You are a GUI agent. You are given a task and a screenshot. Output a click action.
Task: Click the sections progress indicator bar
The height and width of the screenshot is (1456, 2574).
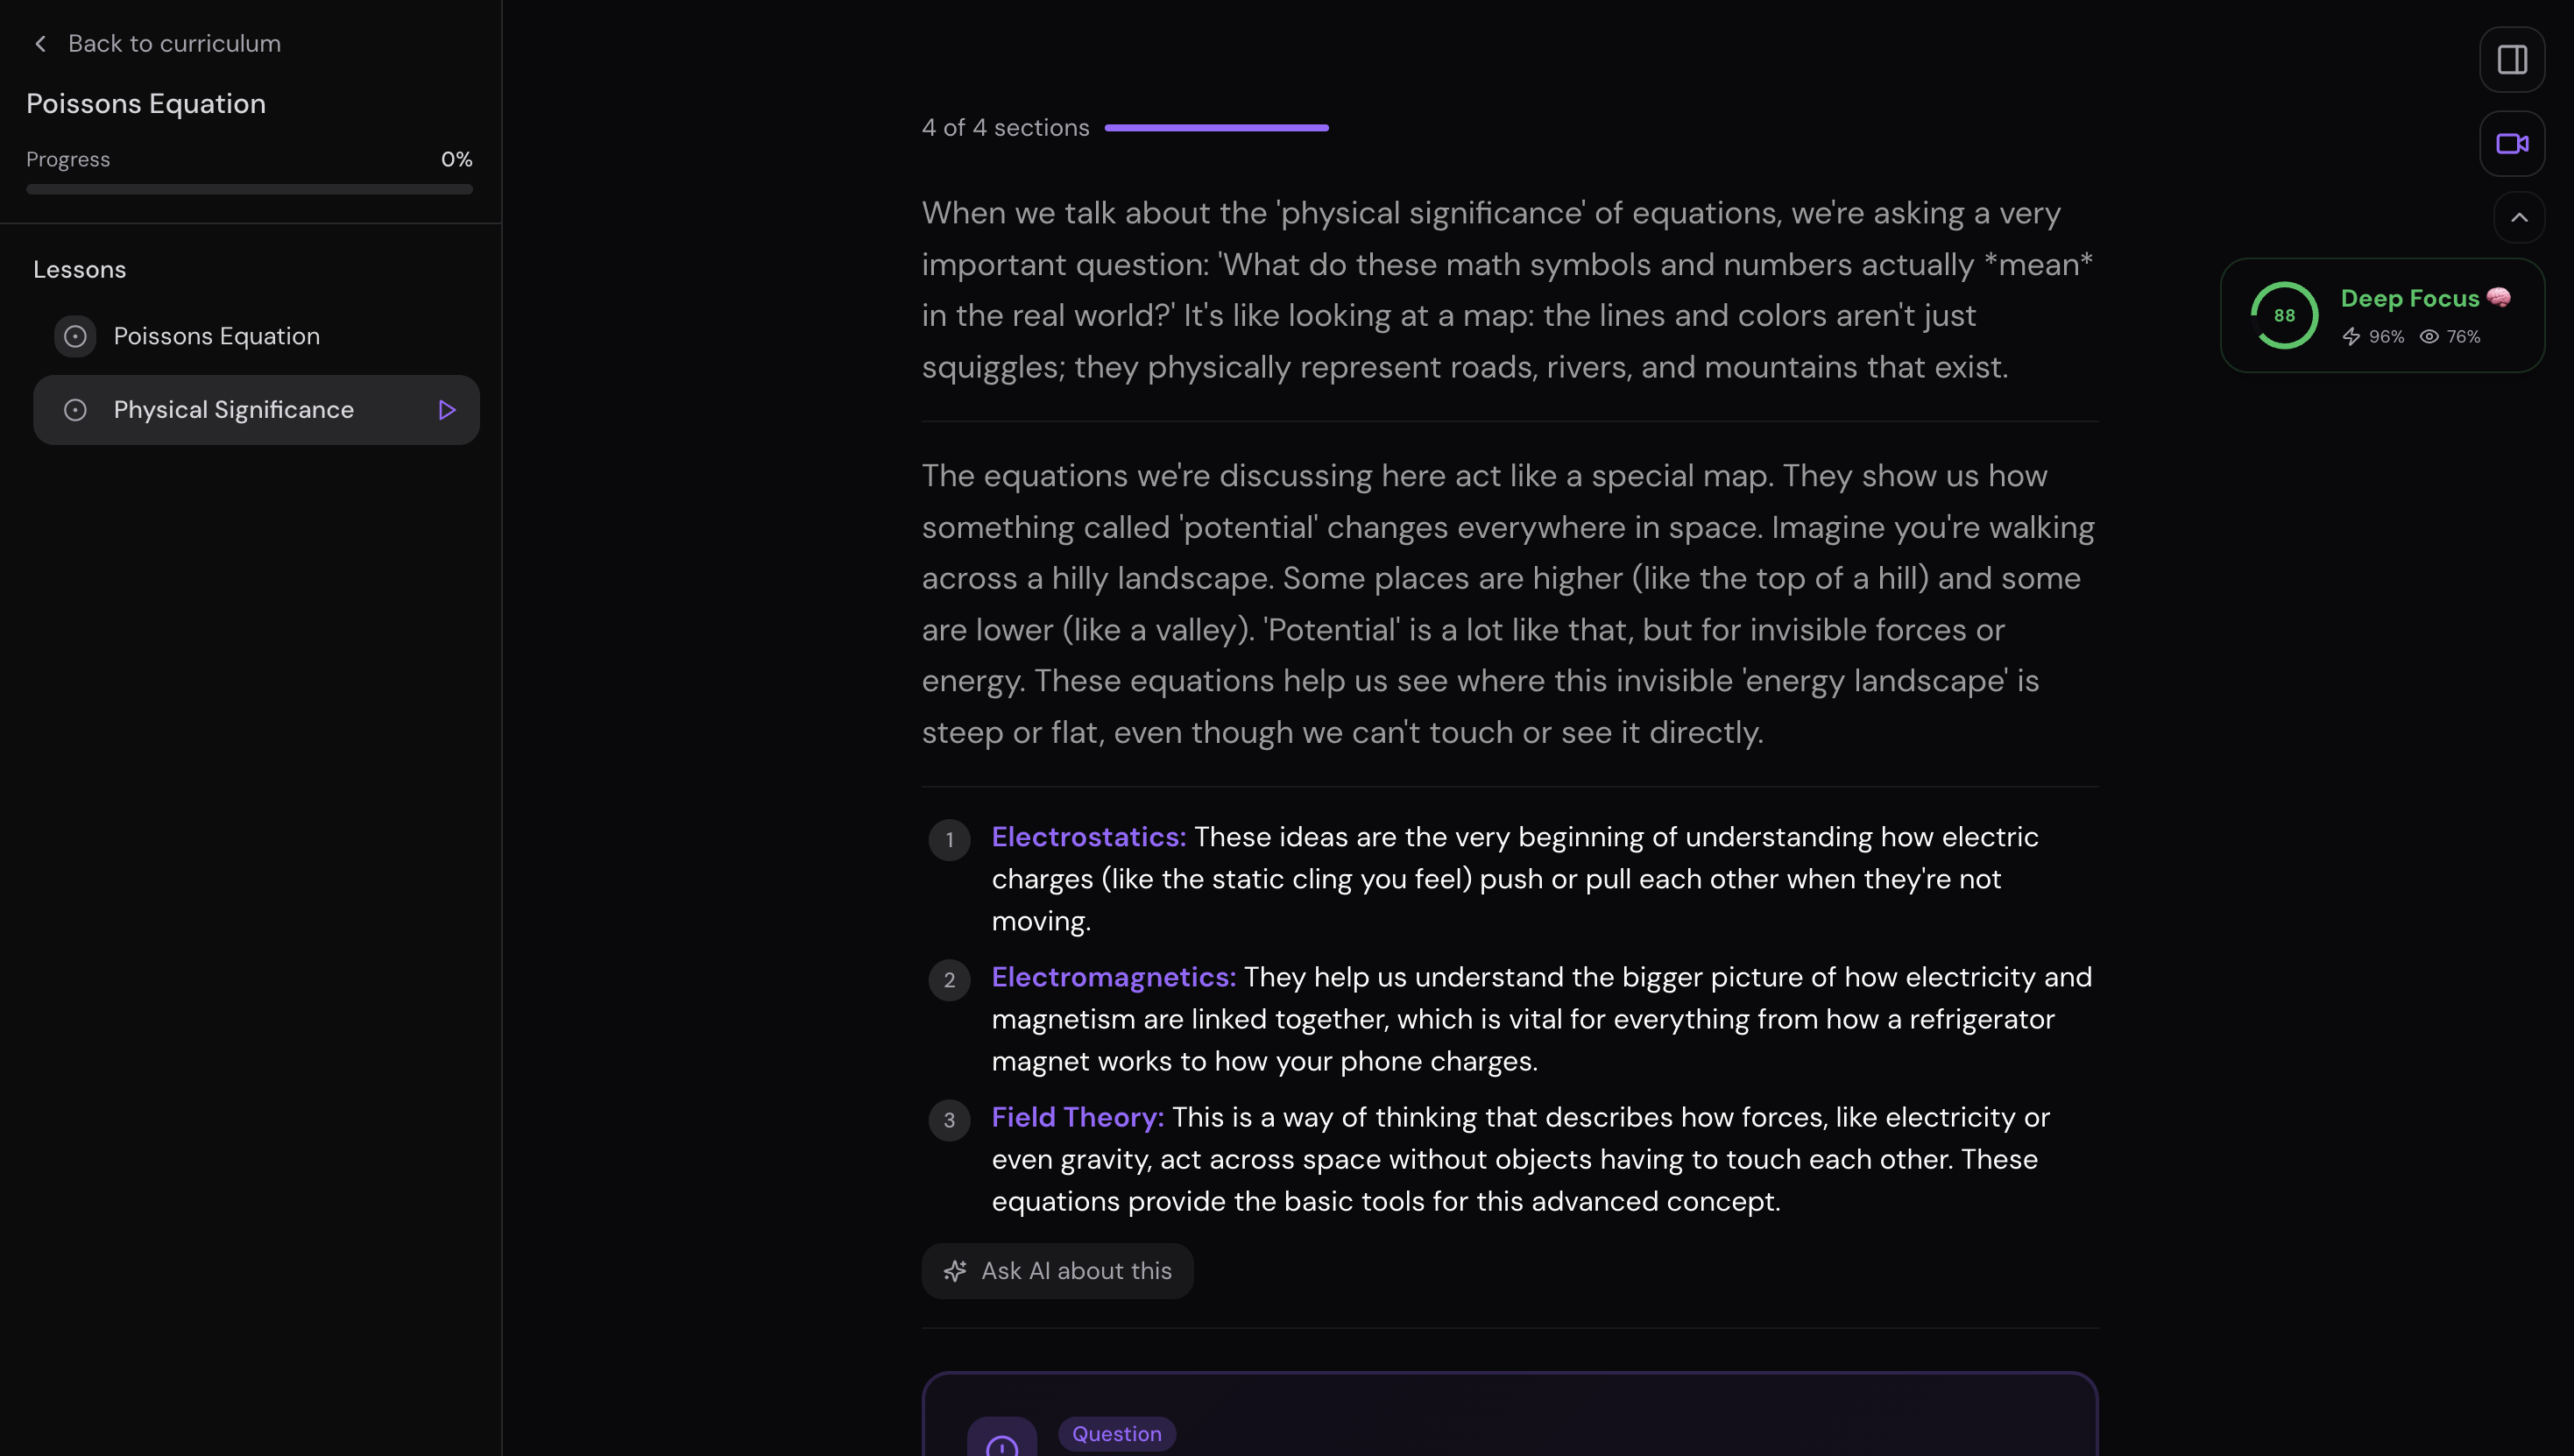click(1216, 128)
